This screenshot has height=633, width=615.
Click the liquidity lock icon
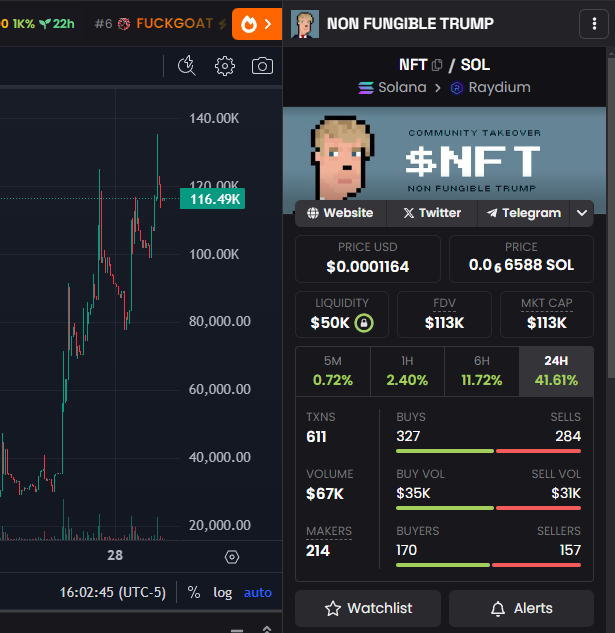pos(364,323)
